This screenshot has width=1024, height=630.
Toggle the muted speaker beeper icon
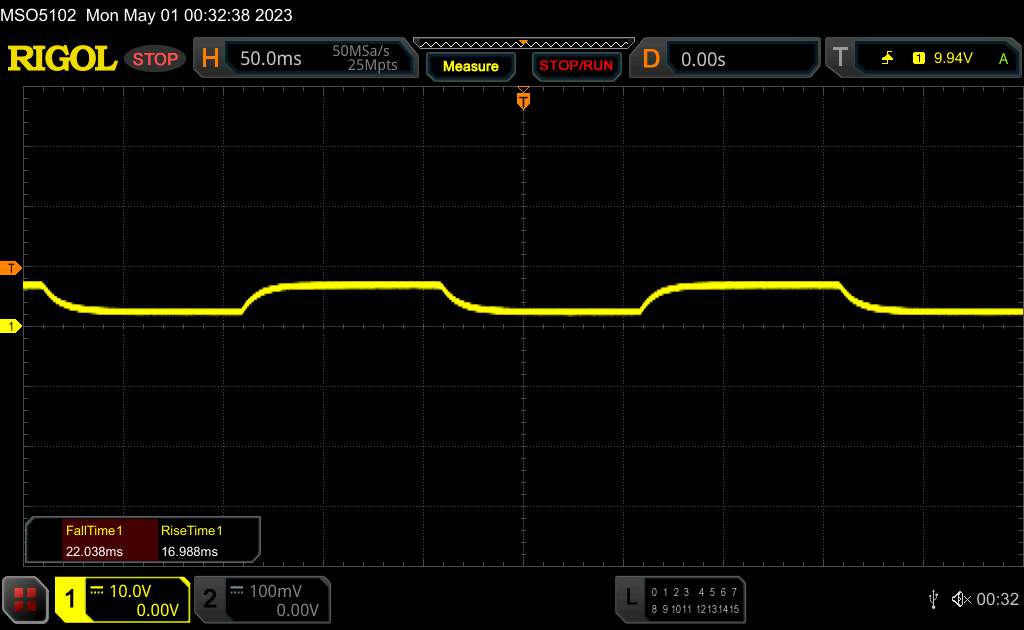pyautogui.click(x=961, y=598)
